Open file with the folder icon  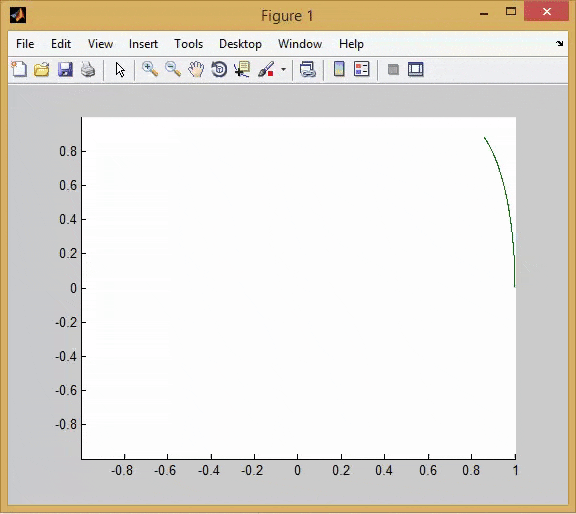click(42, 69)
